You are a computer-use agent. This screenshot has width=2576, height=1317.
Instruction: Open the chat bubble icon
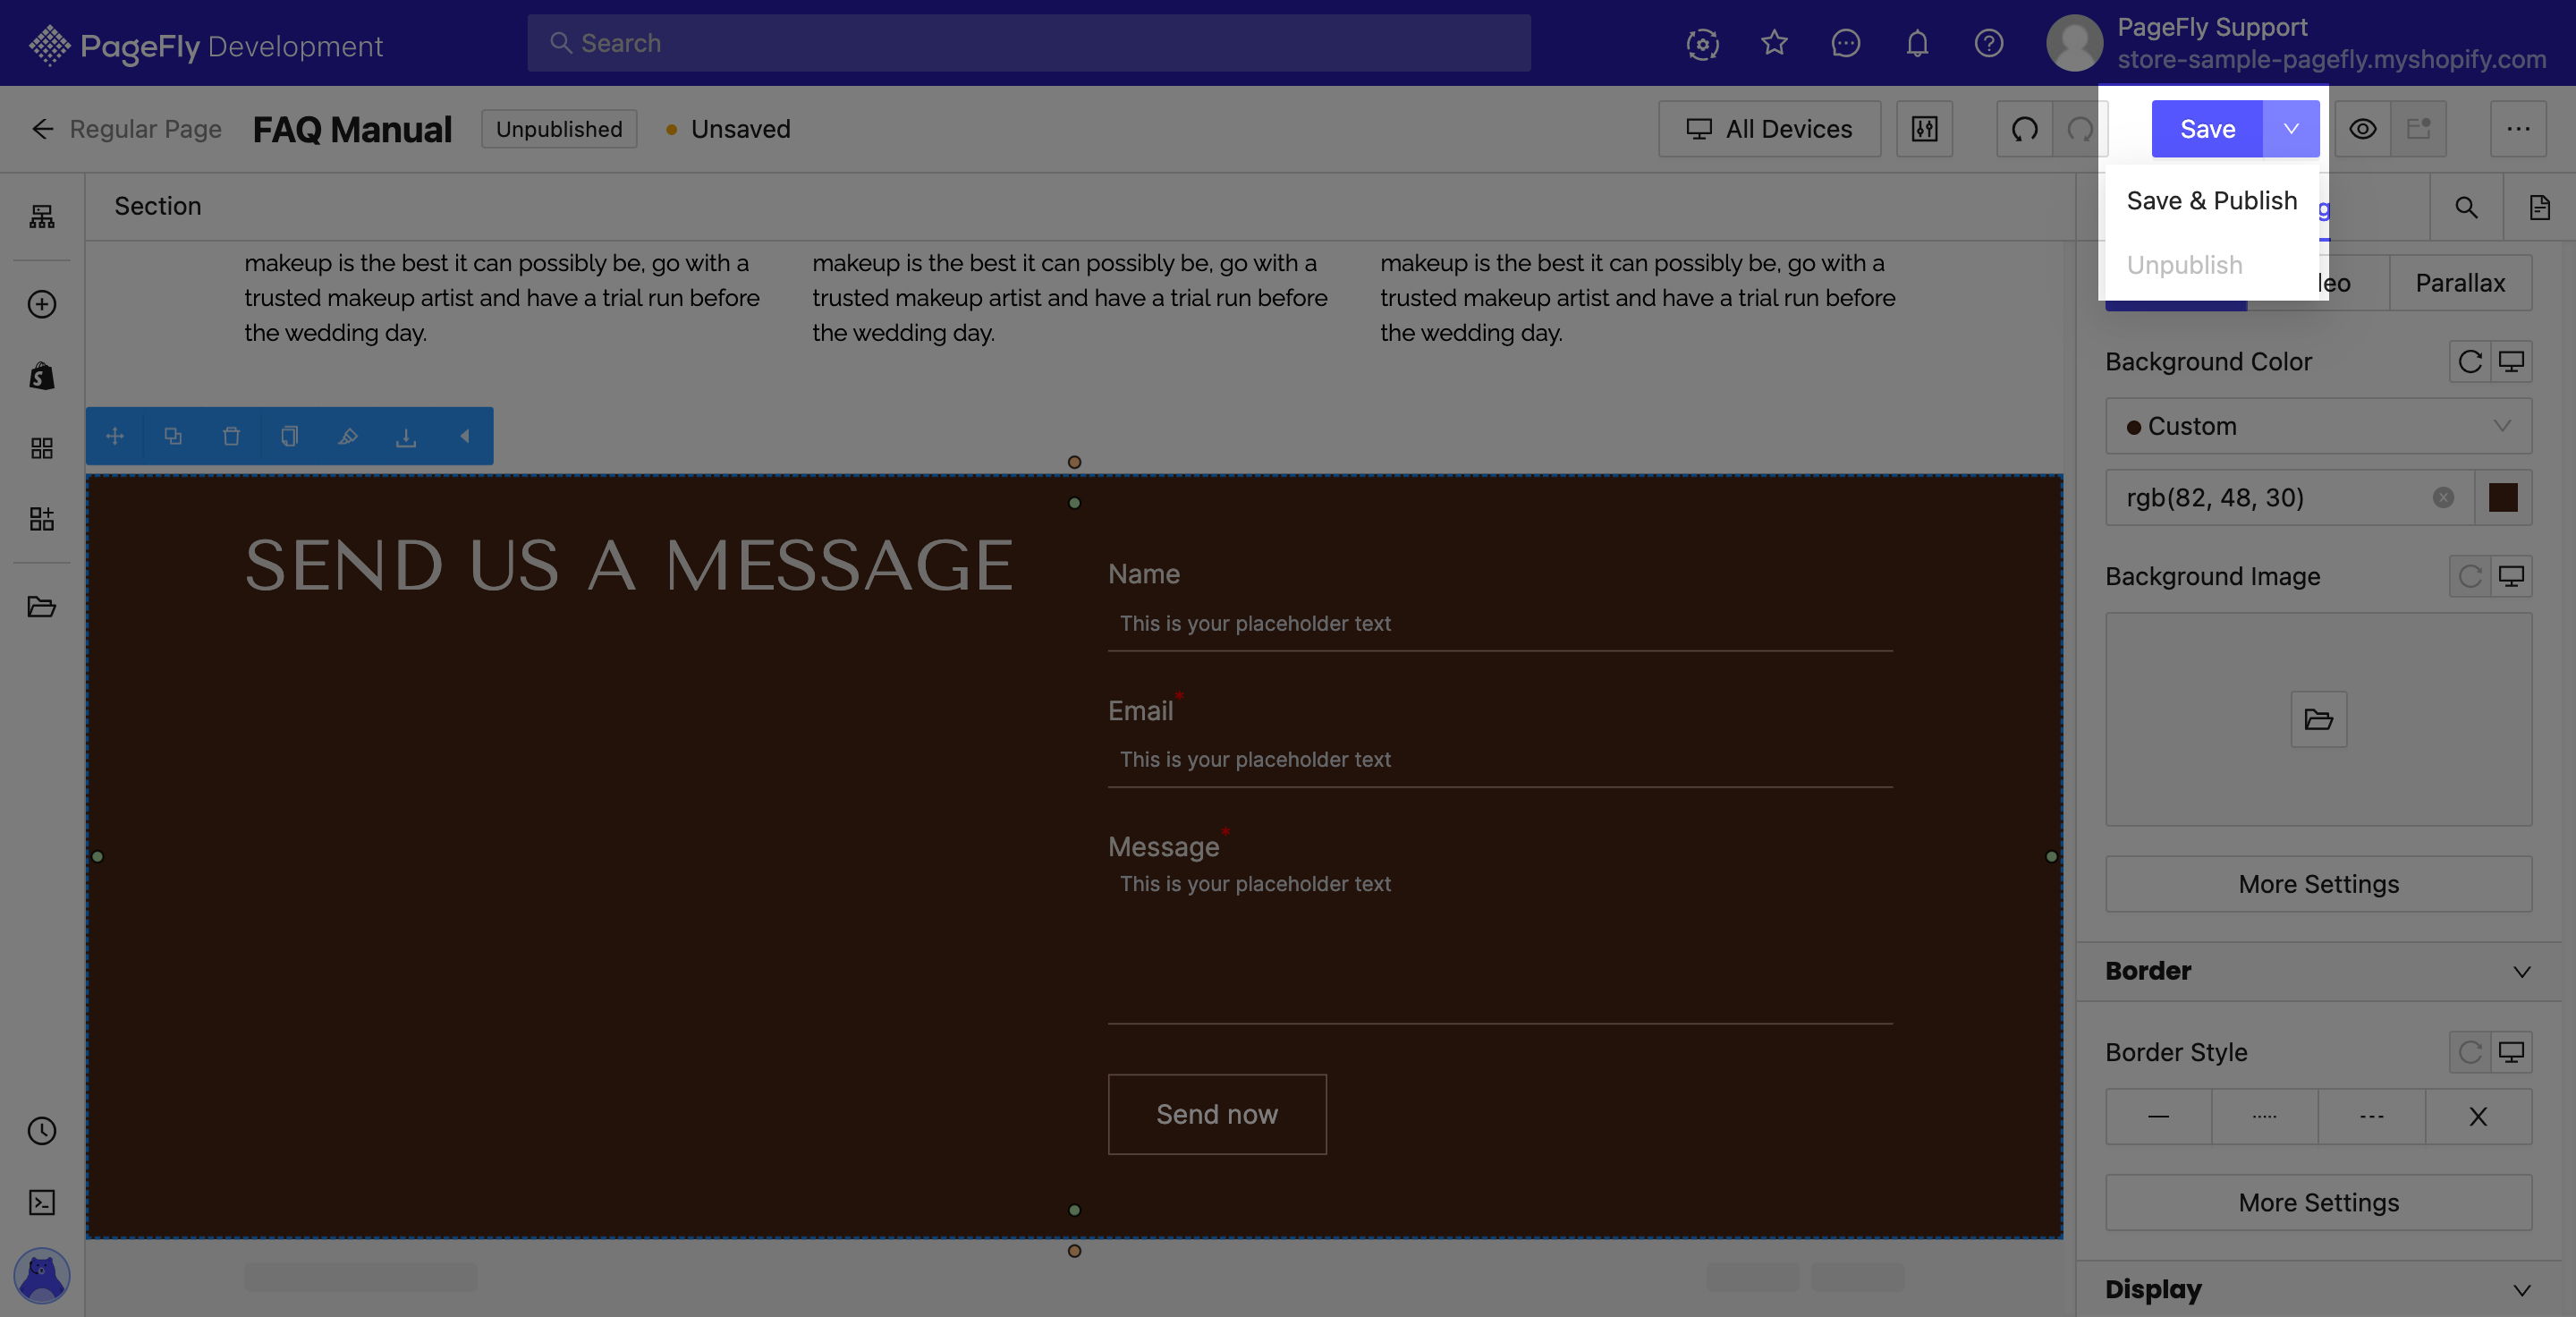click(x=1846, y=43)
